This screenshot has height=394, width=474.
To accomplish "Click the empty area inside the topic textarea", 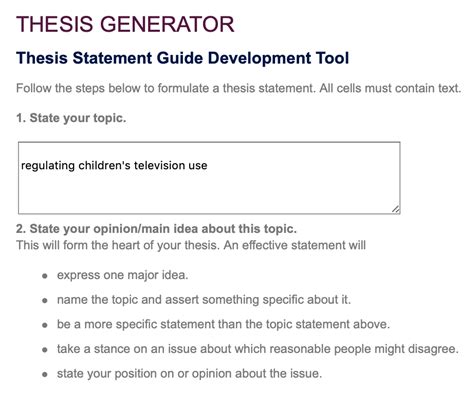I will 209,195.
